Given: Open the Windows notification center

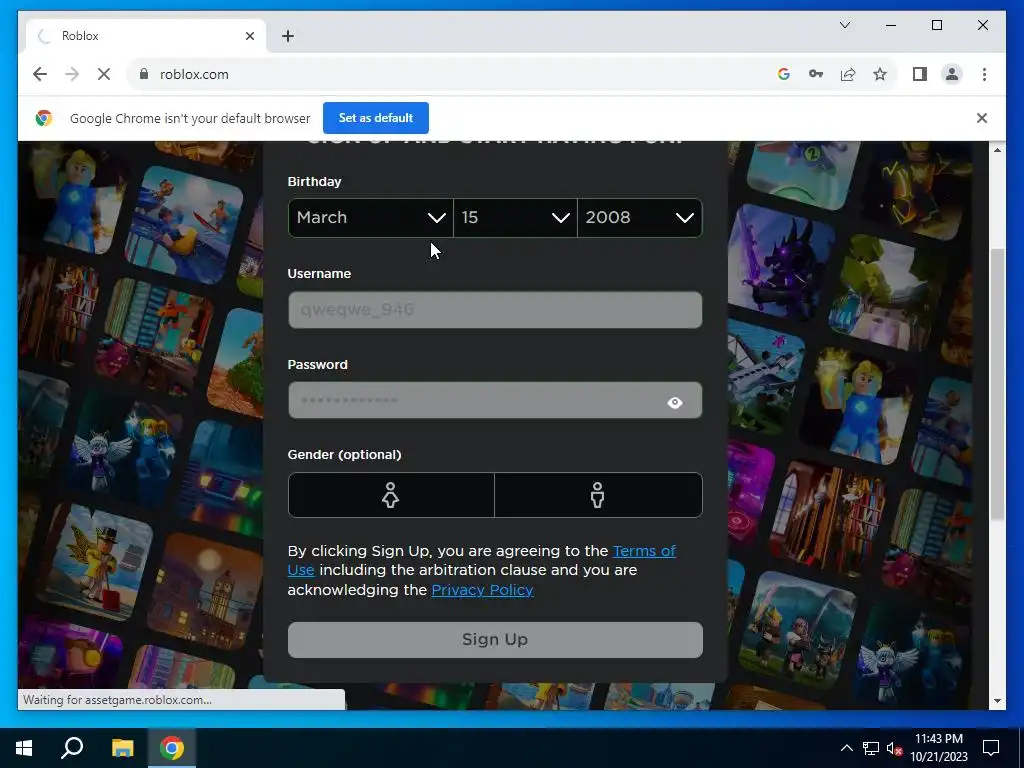Looking at the screenshot, I should tap(991, 748).
